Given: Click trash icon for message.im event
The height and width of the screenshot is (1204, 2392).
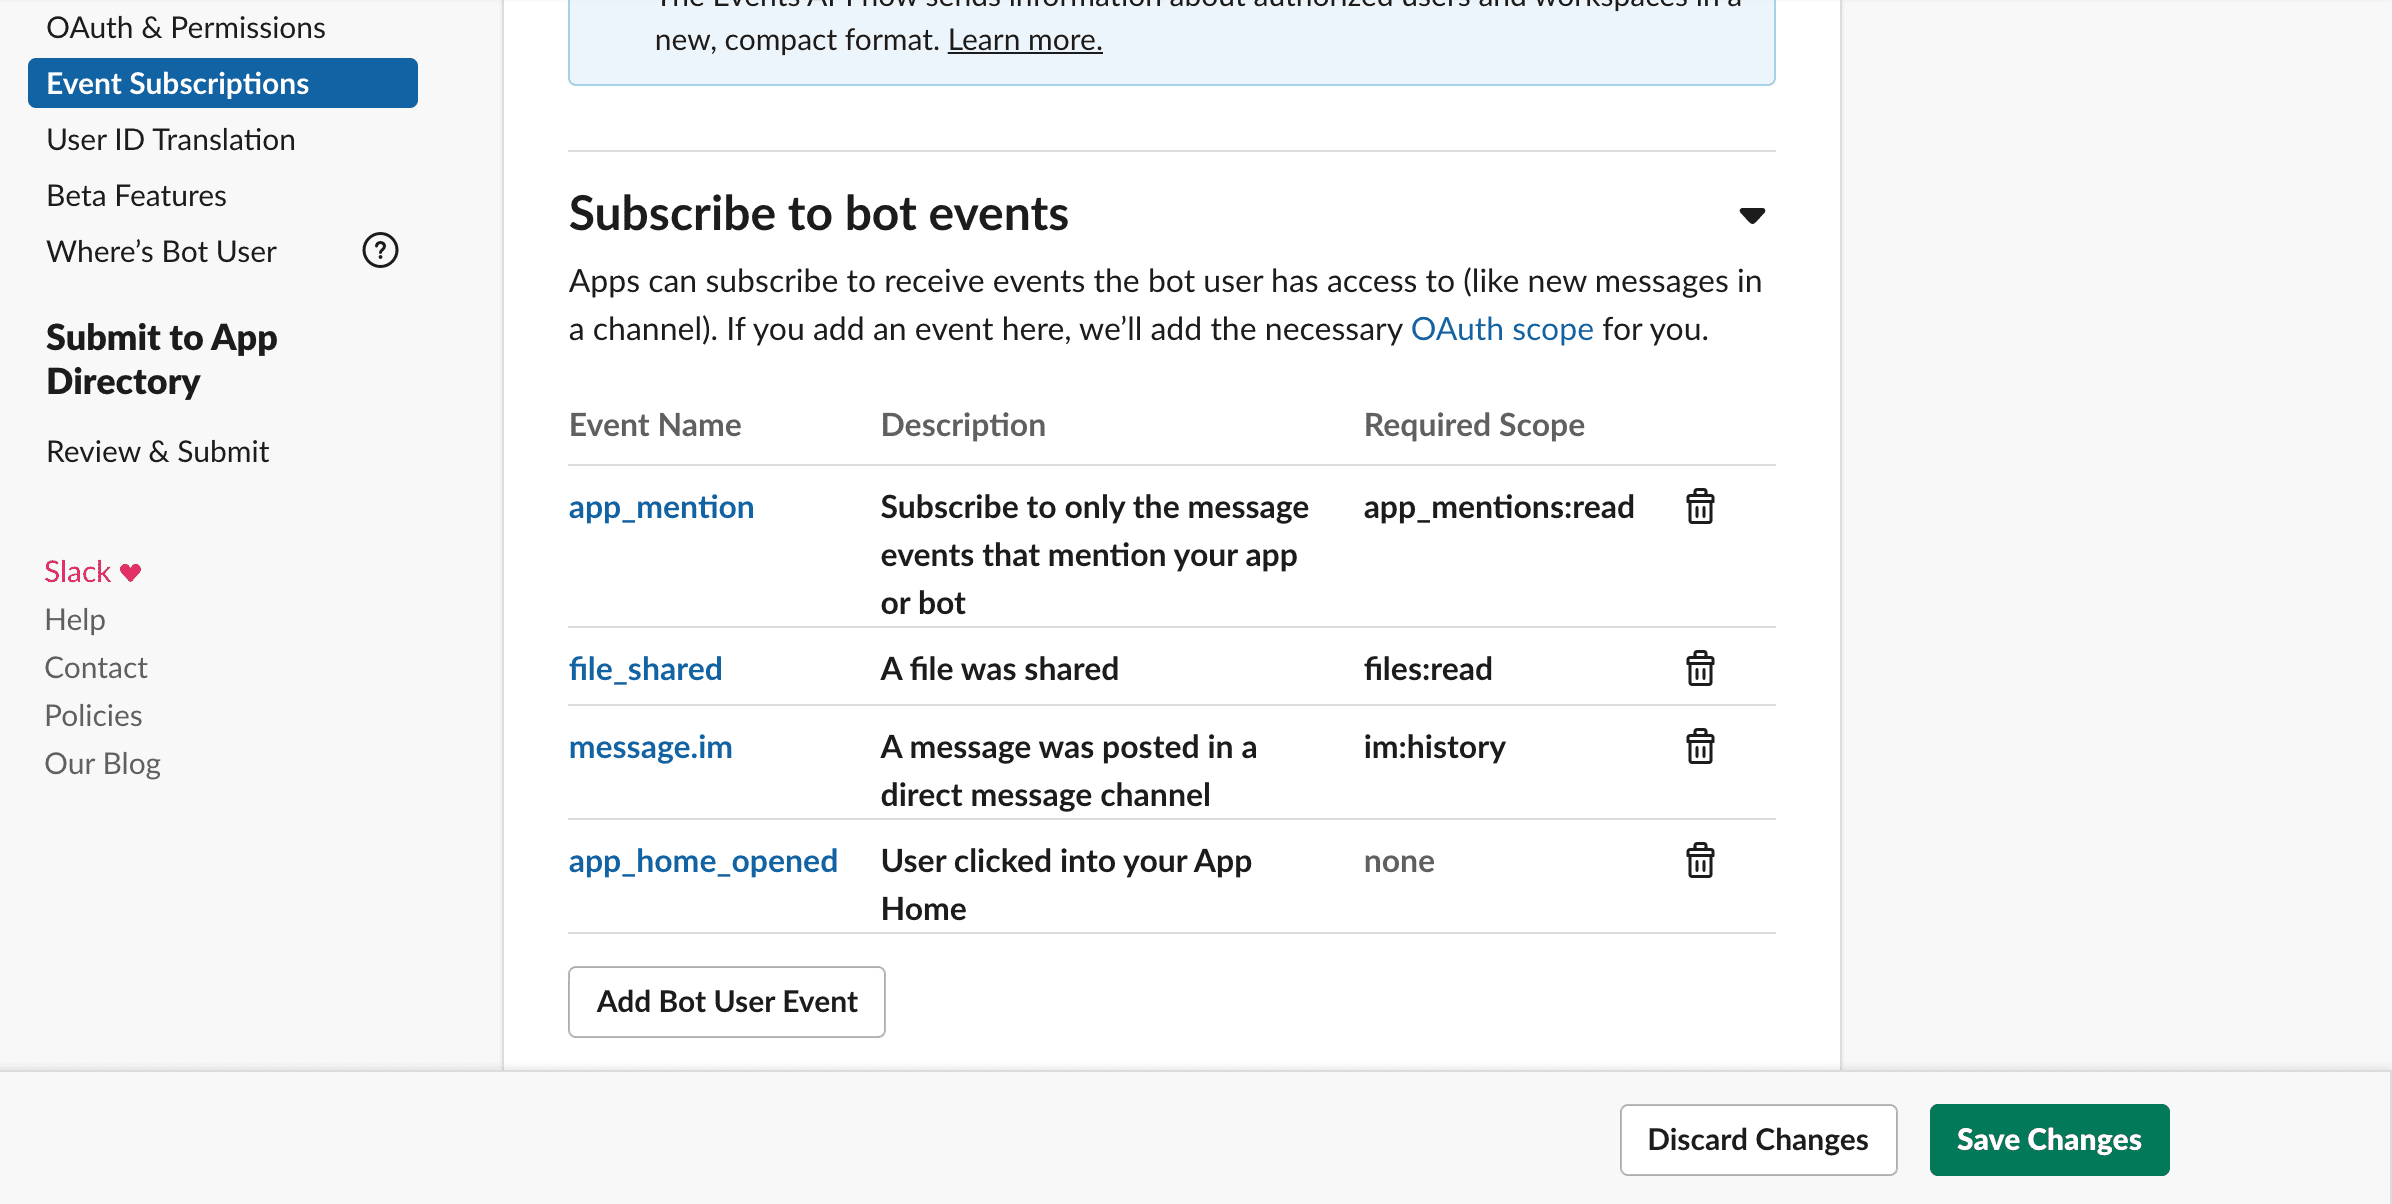Looking at the screenshot, I should (x=1700, y=747).
